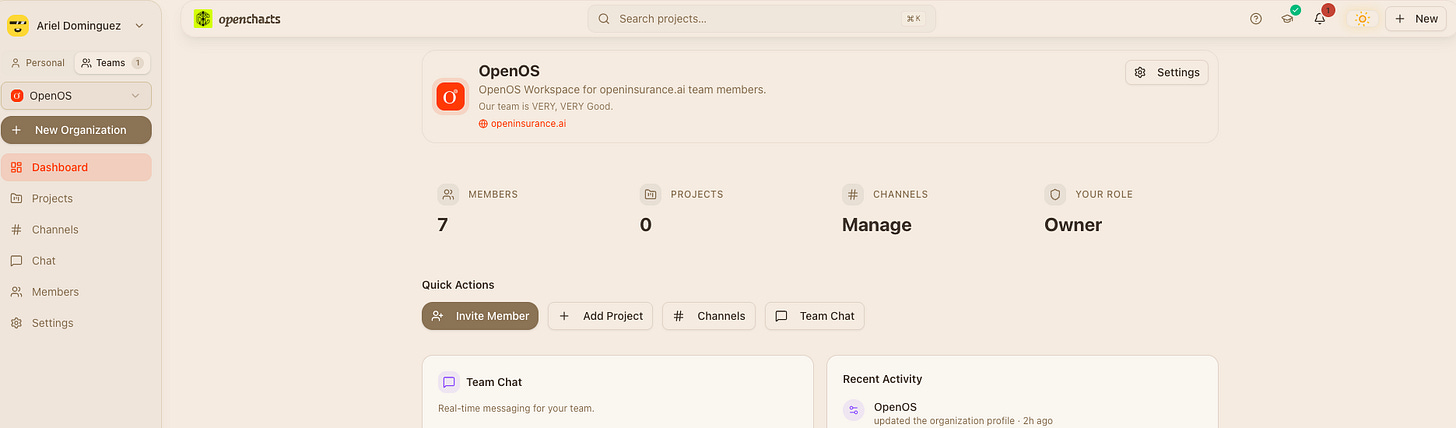This screenshot has width=1456, height=428.
Task: Follow the openinsurance.ai link
Action: tap(522, 124)
